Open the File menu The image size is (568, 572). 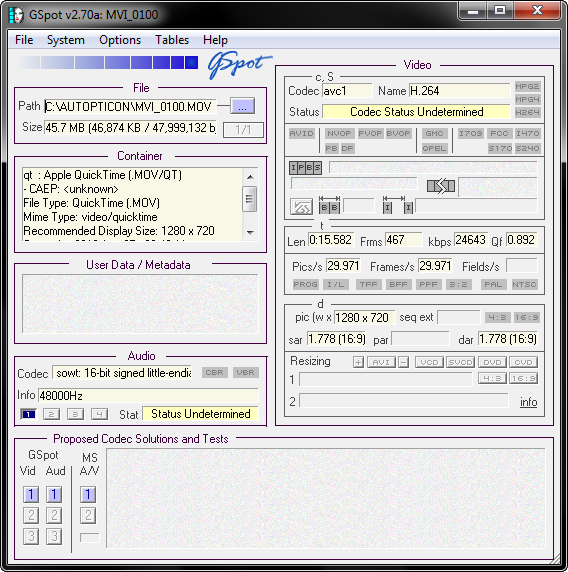pos(24,40)
